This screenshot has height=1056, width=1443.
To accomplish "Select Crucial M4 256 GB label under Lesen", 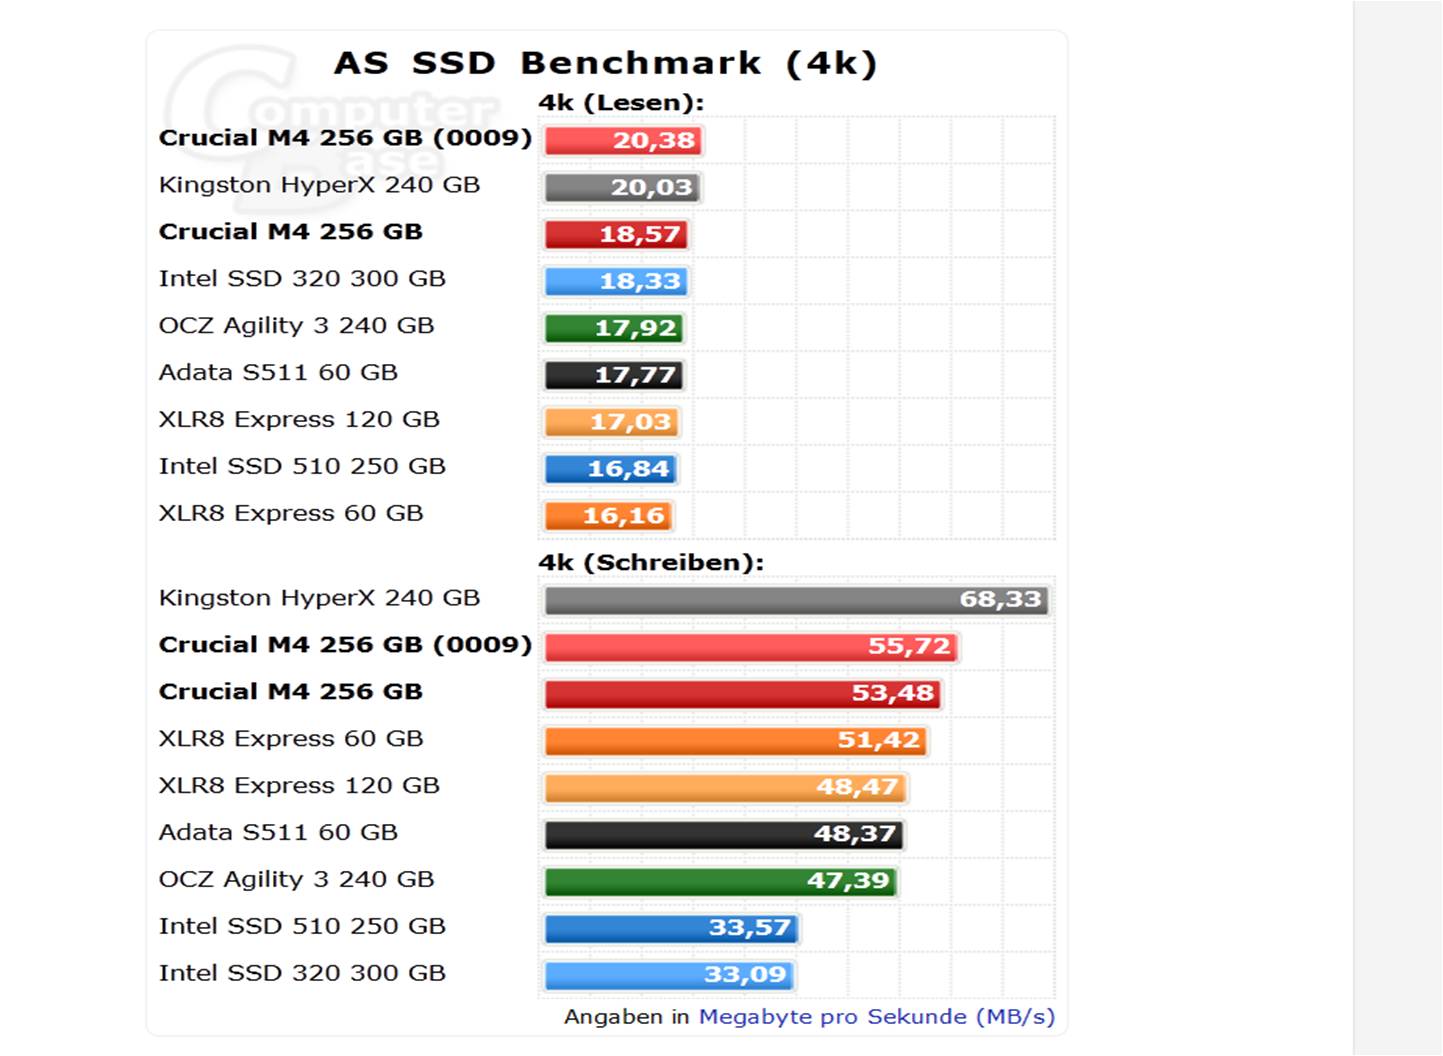I will [x=290, y=233].
